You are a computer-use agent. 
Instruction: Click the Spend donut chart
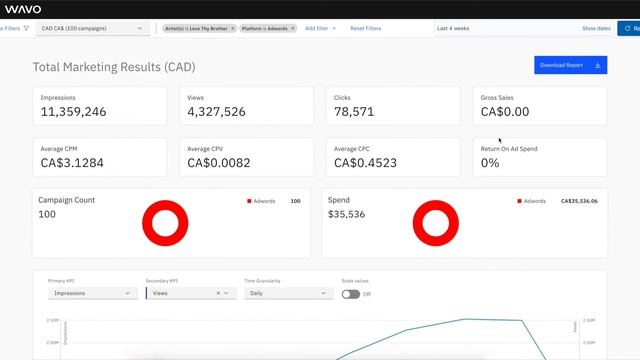click(436, 223)
